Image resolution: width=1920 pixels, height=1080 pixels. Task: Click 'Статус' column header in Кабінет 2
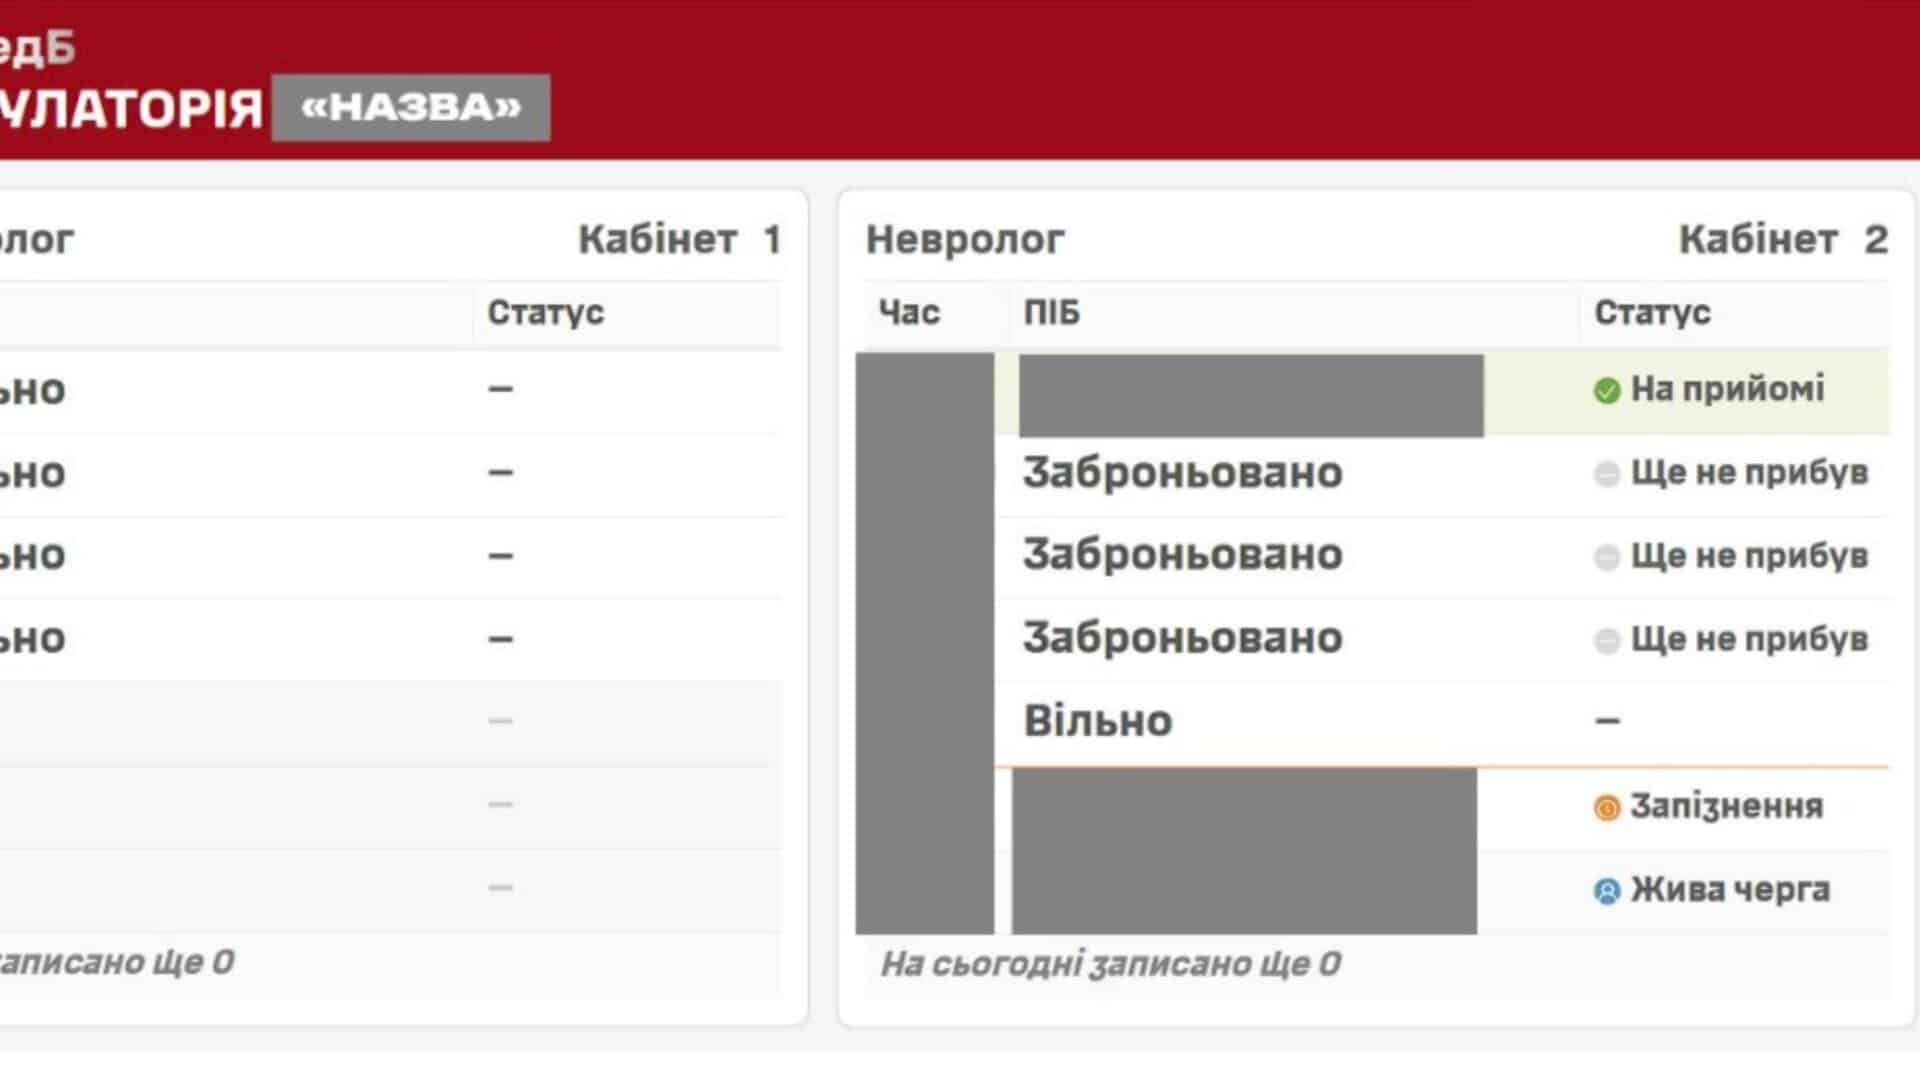[1651, 312]
